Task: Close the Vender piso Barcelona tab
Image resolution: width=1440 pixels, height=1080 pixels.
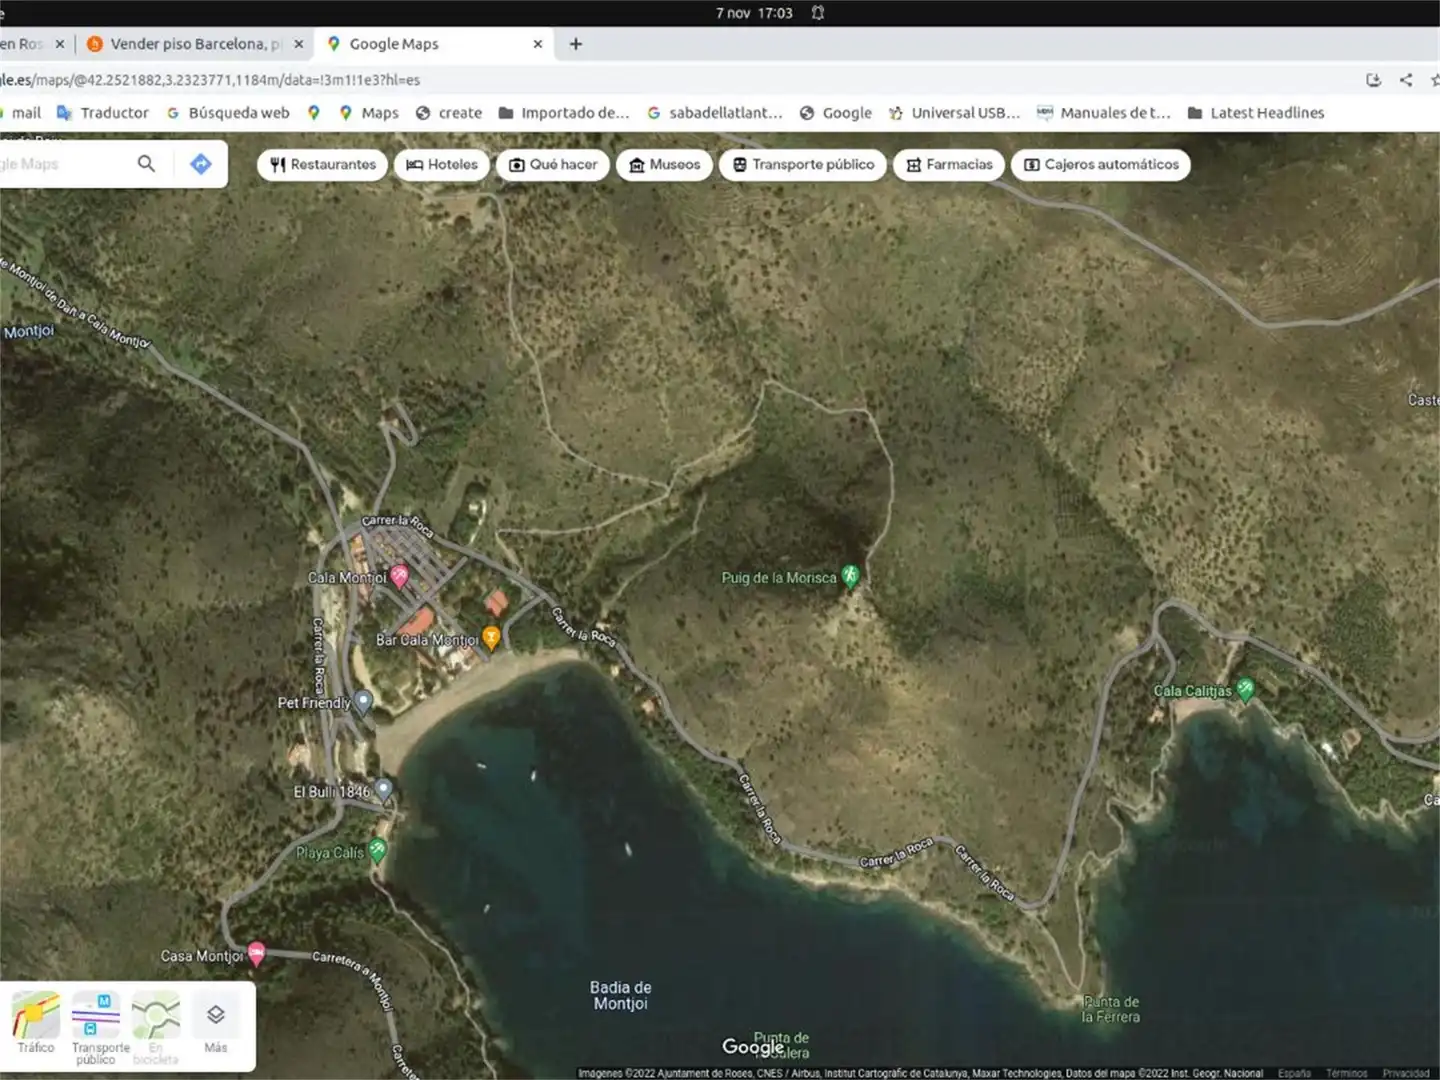Action: (x=298, y=44)
